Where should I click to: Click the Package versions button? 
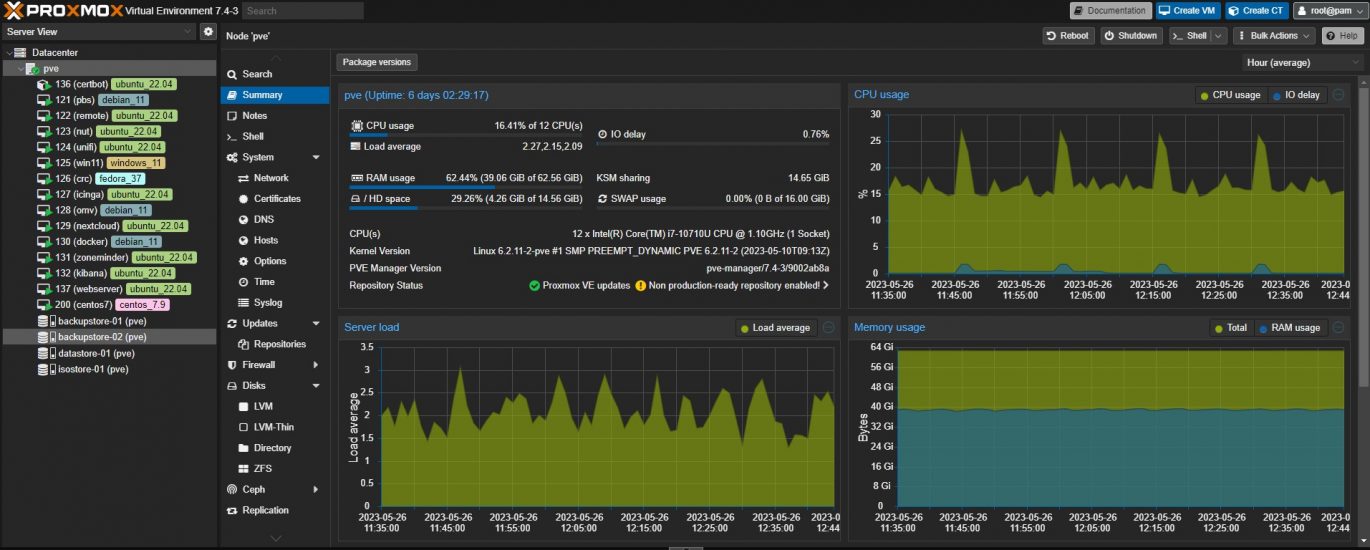tap(376, 62)
